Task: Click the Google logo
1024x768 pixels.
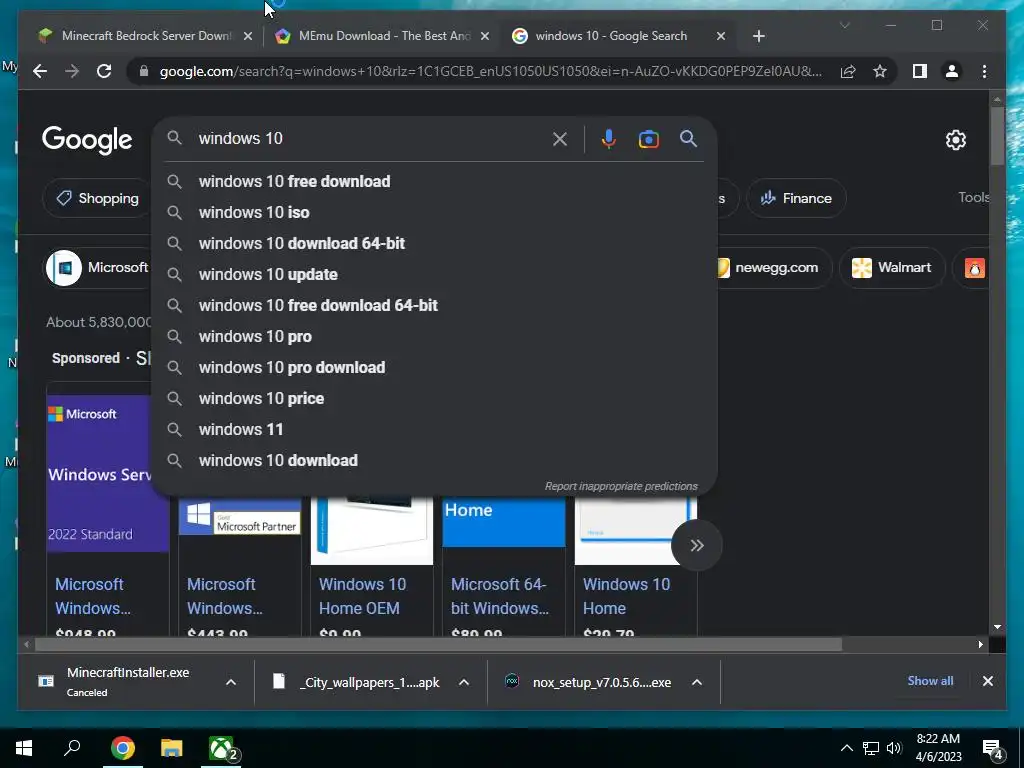Action: (87, 140)
